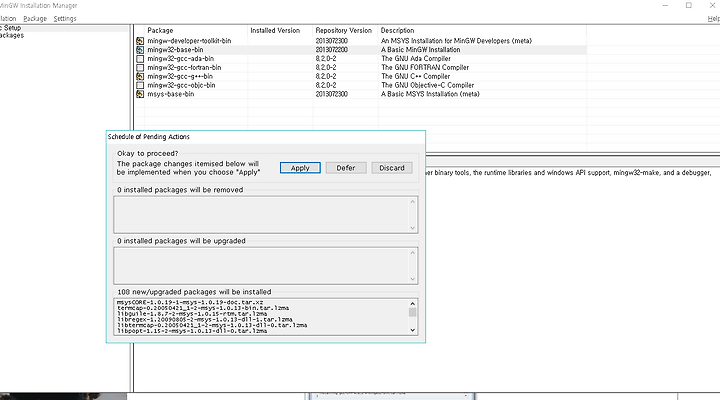Toggle mark for mingw32-base-bin package
Image resolution: width=720 pixels, height=400 pixels.
click(x=140, y=50)
